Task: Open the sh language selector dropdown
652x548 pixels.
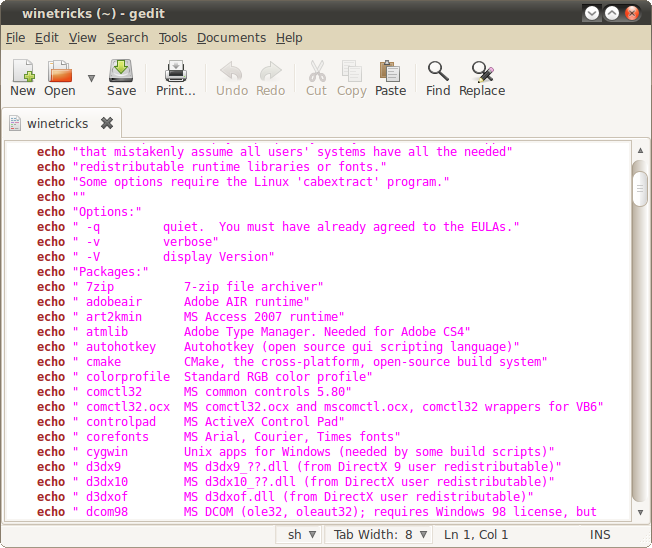Action: point(301,535)
